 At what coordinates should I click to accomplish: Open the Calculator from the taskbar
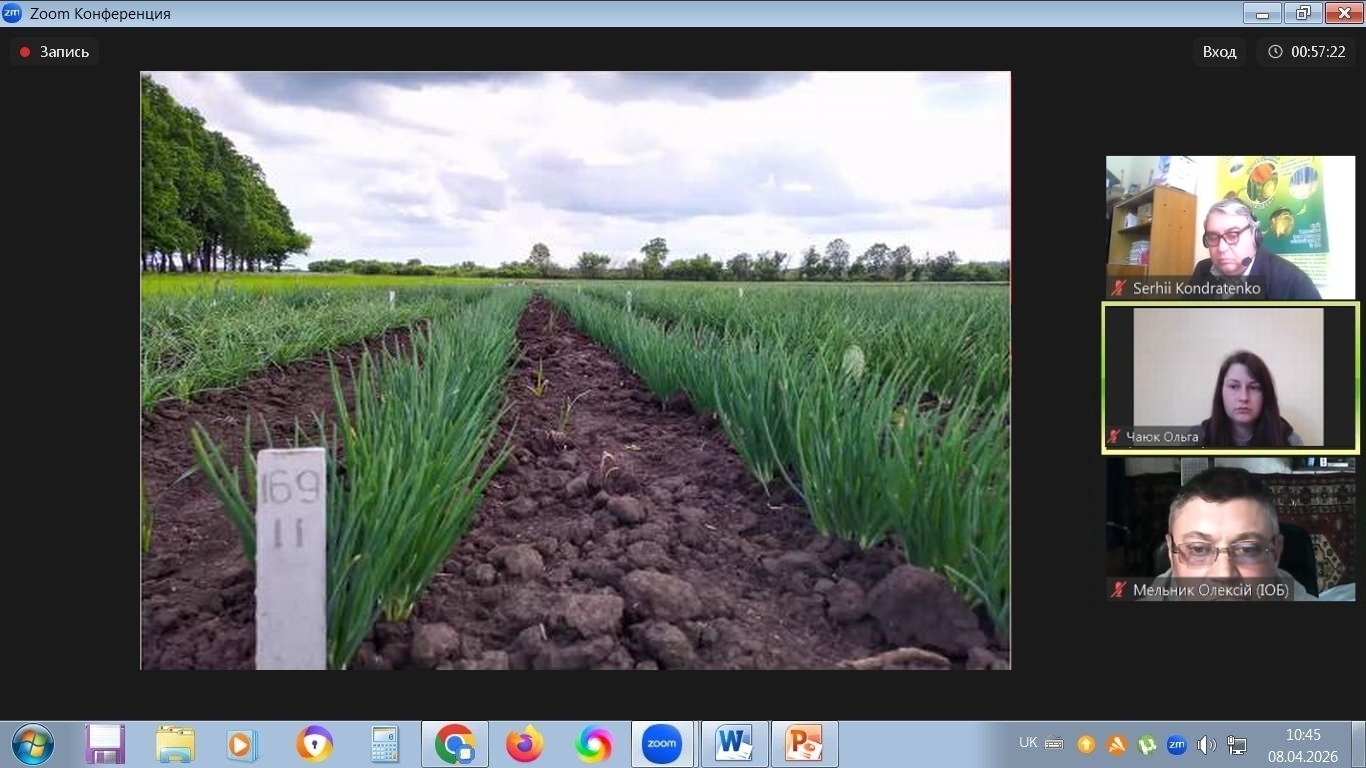click(x=384, y=744)
